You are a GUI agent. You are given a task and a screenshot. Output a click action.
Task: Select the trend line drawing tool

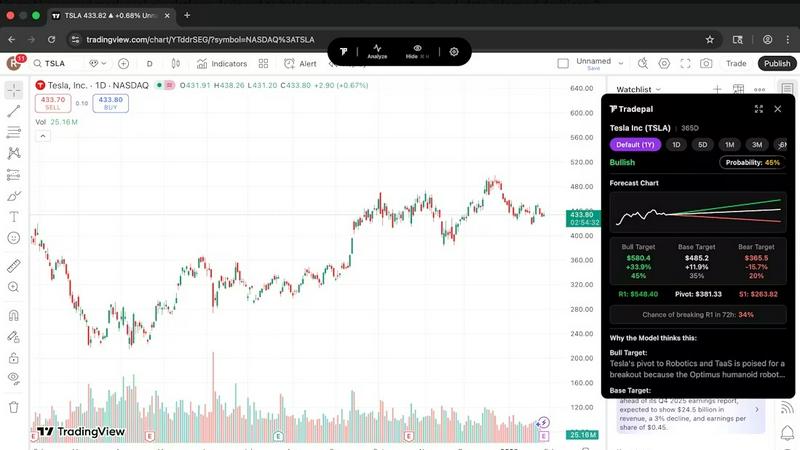point(14,110)
